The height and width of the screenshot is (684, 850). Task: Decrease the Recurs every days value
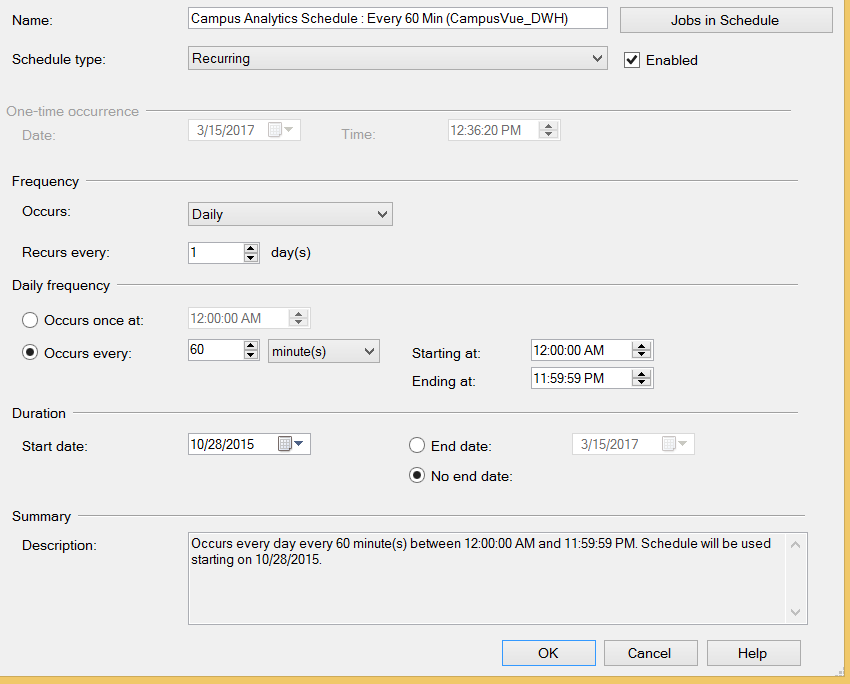[251, 258]
